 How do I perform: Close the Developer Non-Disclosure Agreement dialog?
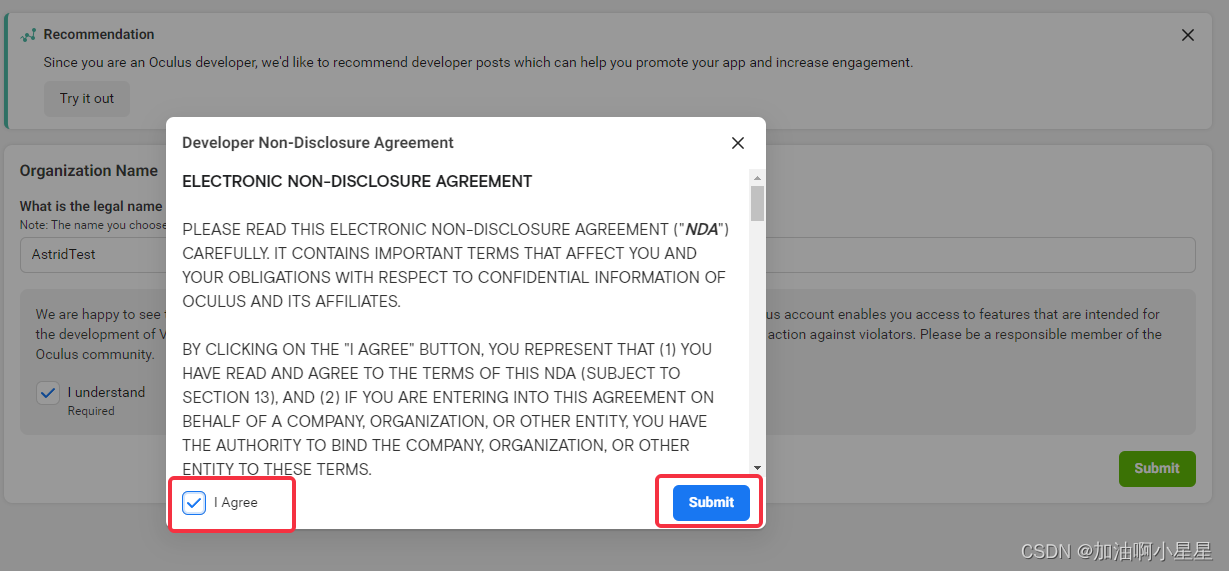pyautogui.click(x=738, y=143)
